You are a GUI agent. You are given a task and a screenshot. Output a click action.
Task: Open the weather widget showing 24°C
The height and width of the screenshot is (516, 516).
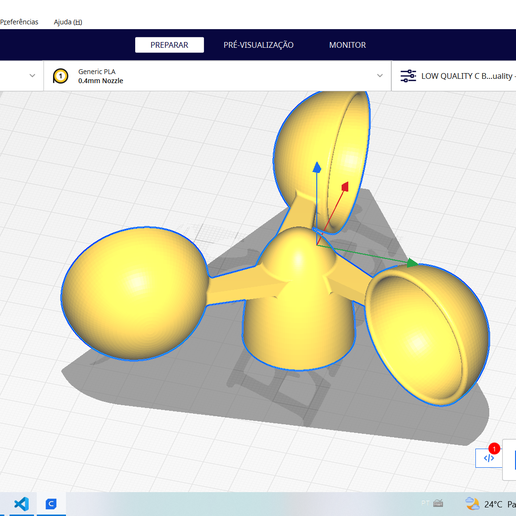tap(490, 504)
